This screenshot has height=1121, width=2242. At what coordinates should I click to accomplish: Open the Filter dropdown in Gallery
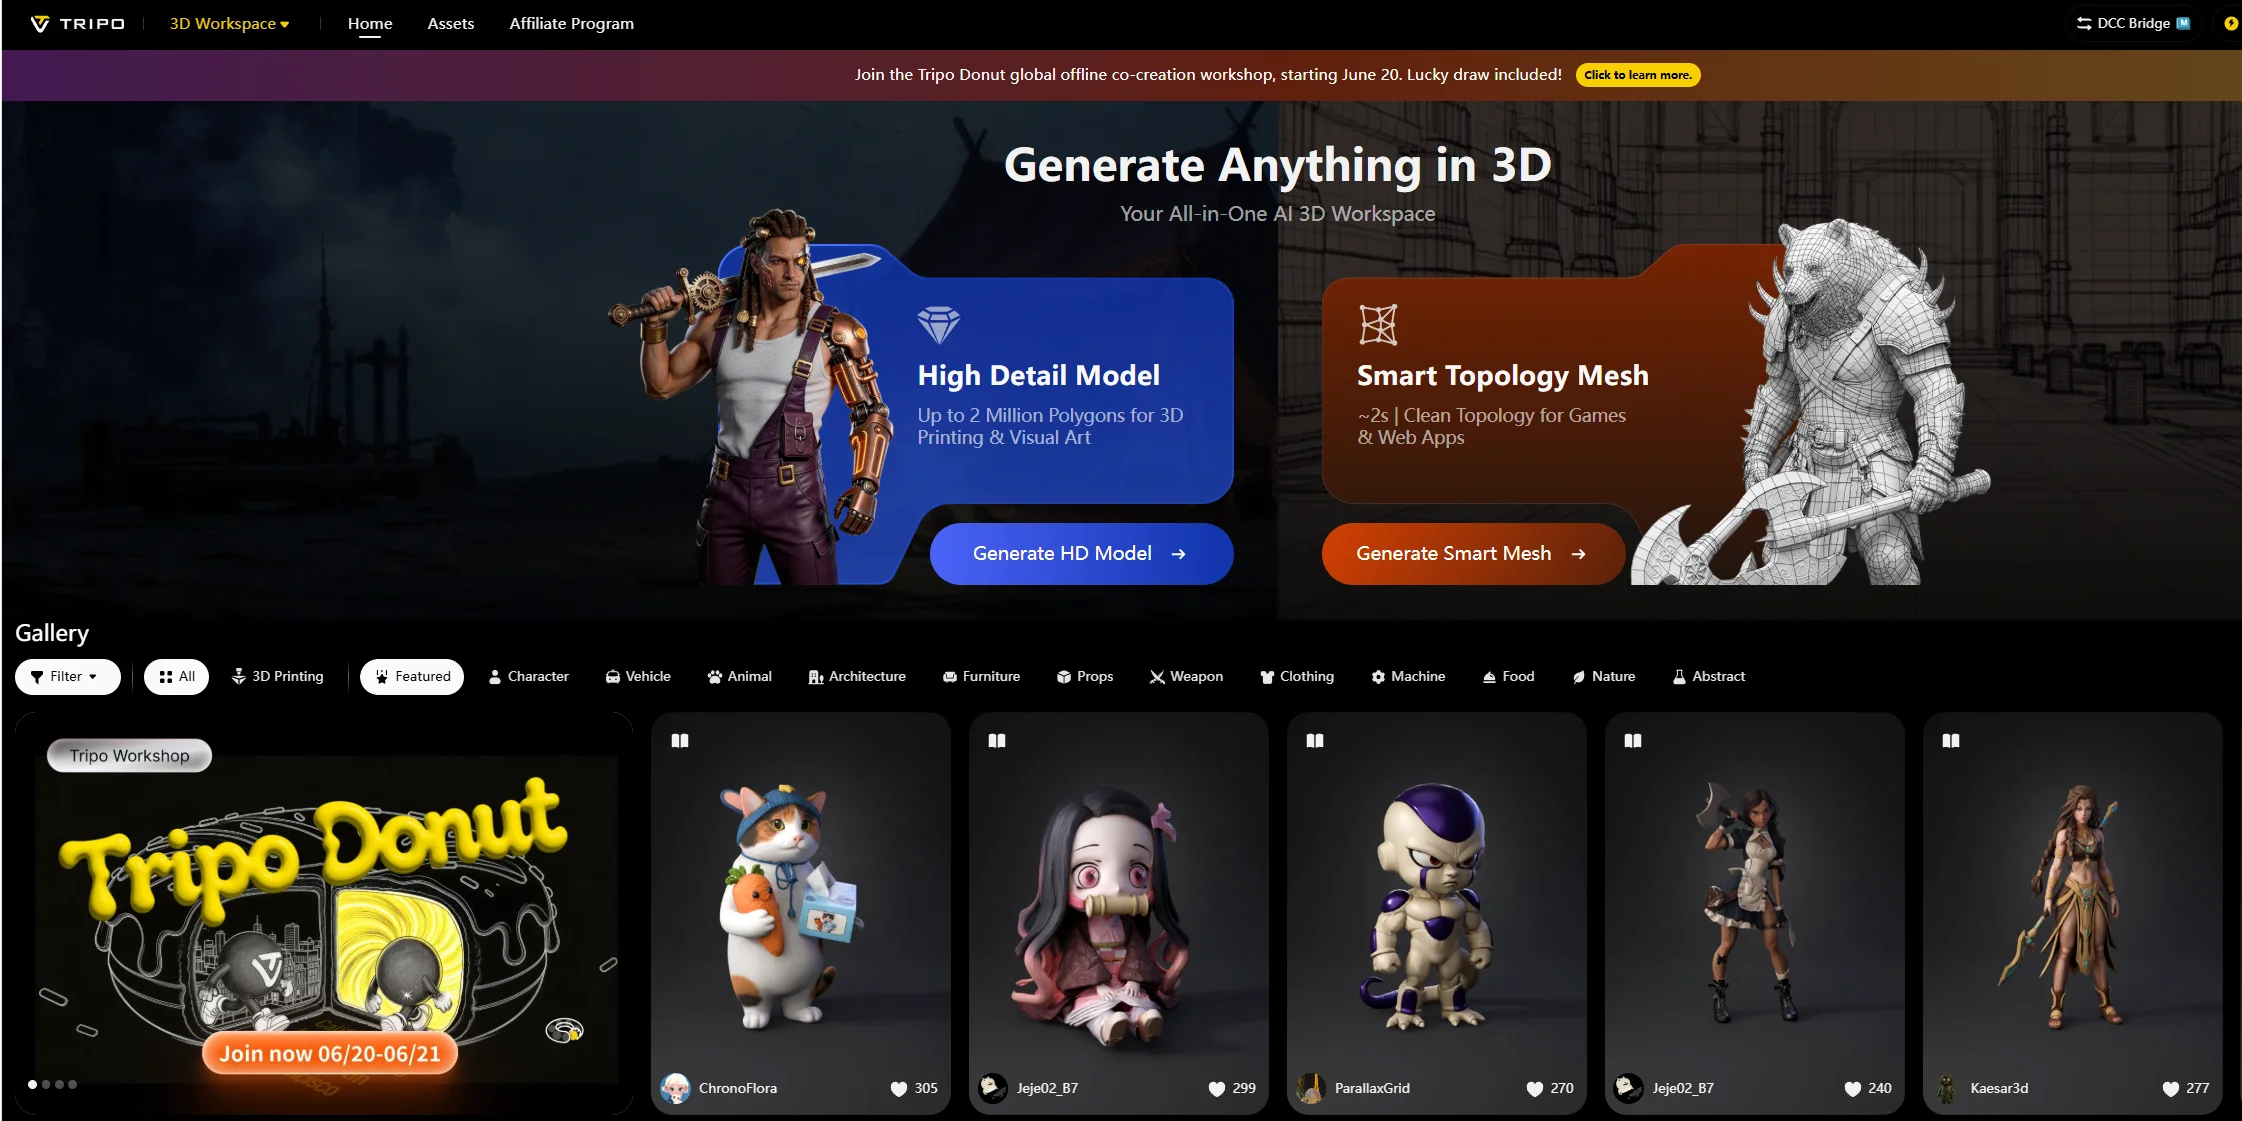point(68,677)
